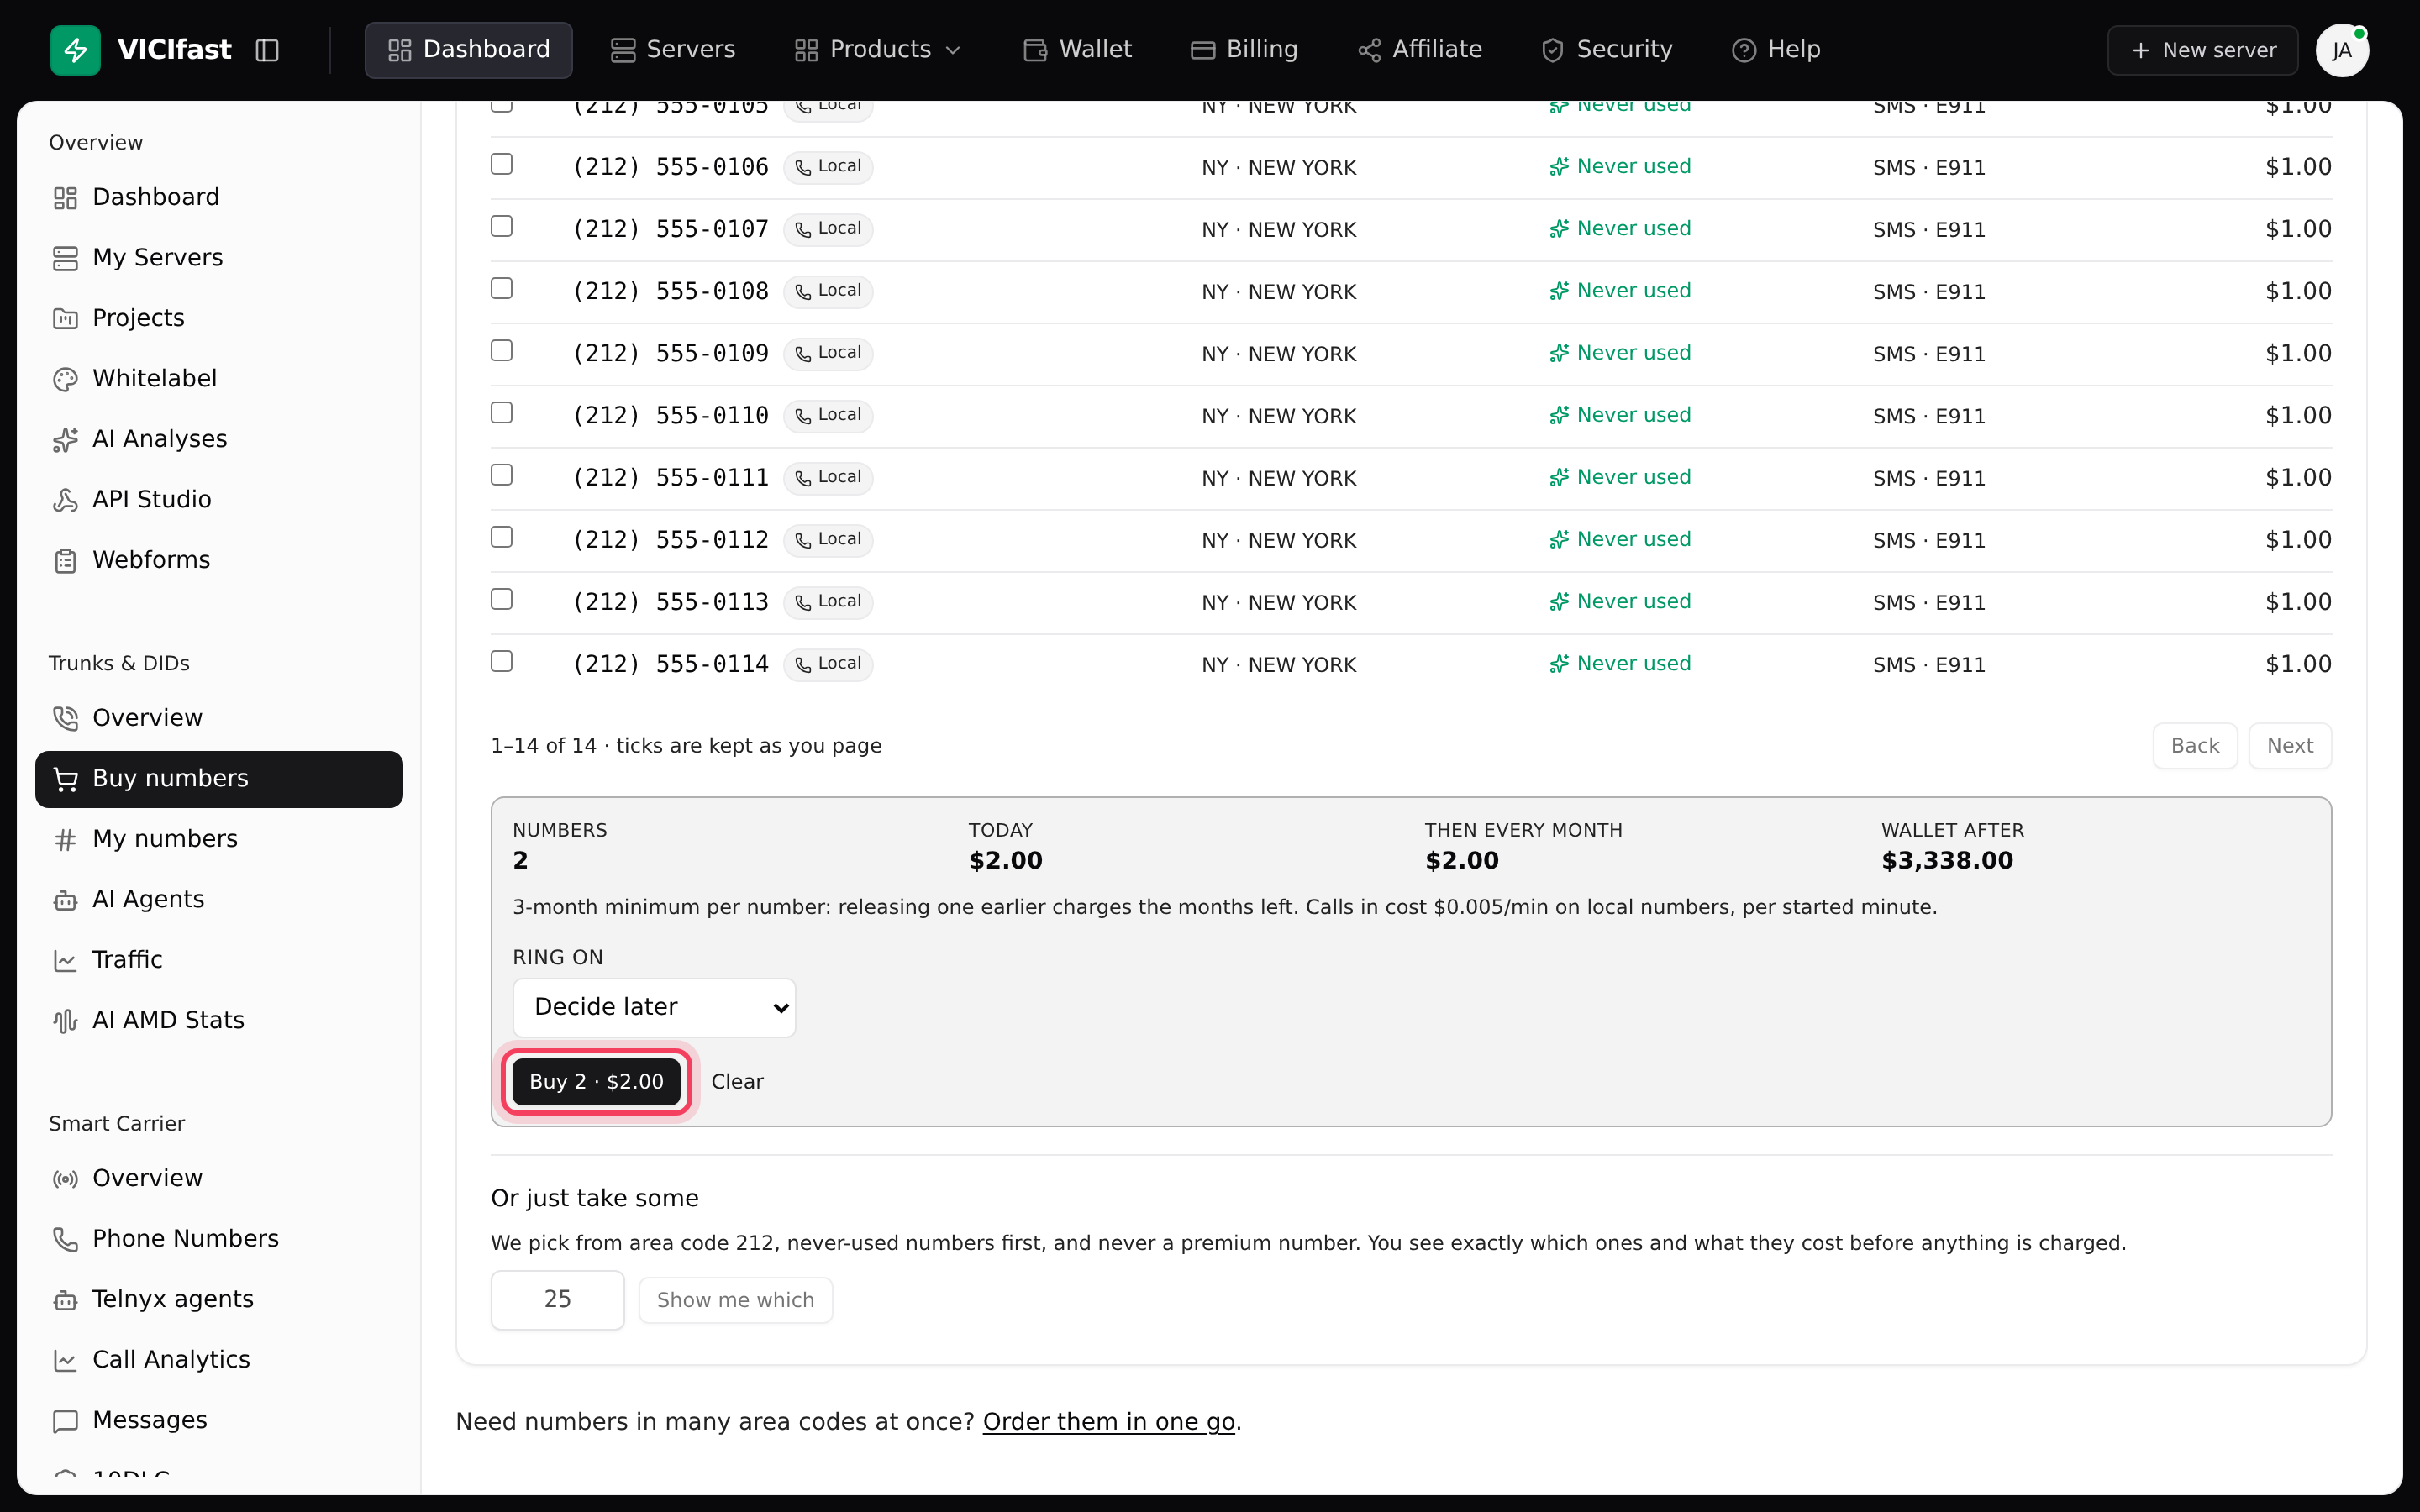This screenshot has height=1512, width=2420.
Task: Check the box for (212) 555-0114
Action: coord(502,661)
